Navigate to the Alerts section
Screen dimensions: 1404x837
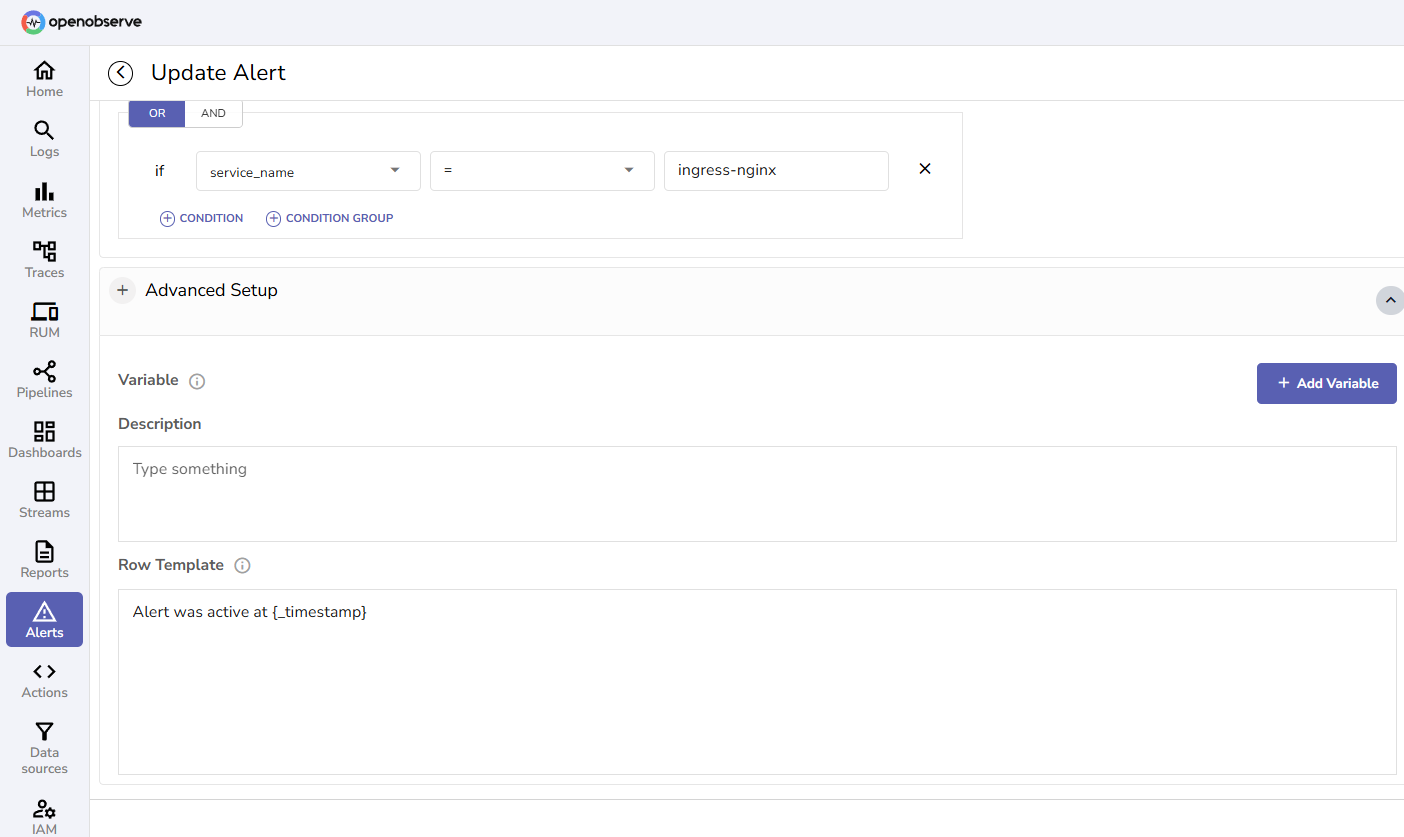point(44,619)
